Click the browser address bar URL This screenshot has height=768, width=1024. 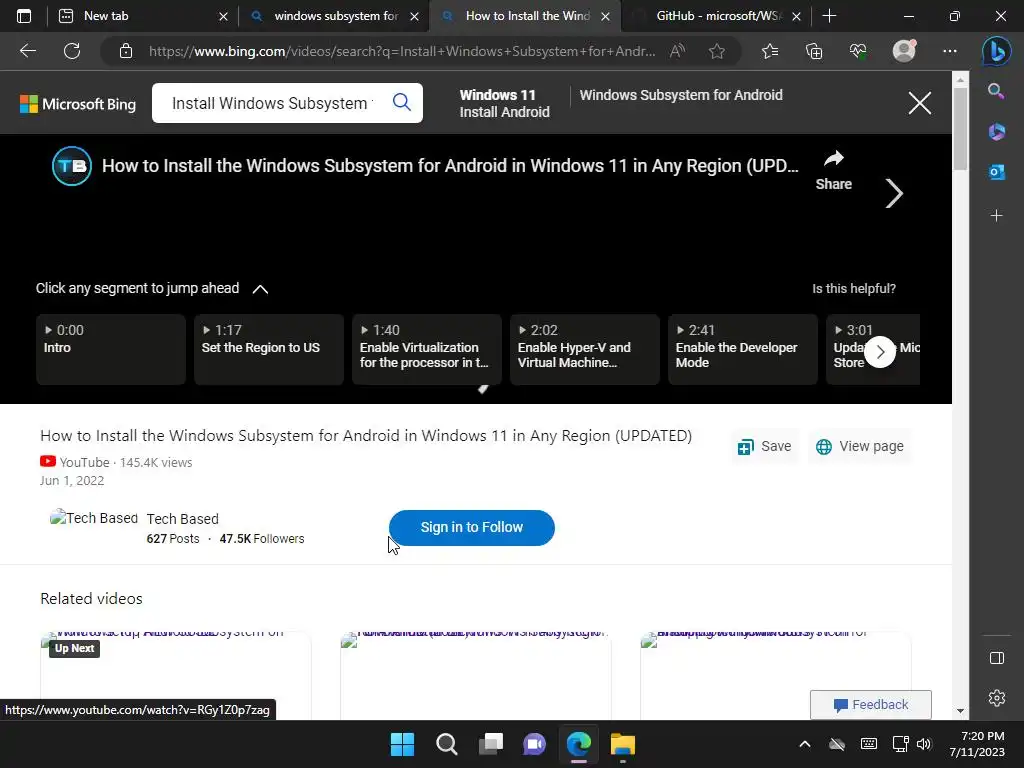coord(402,51)
